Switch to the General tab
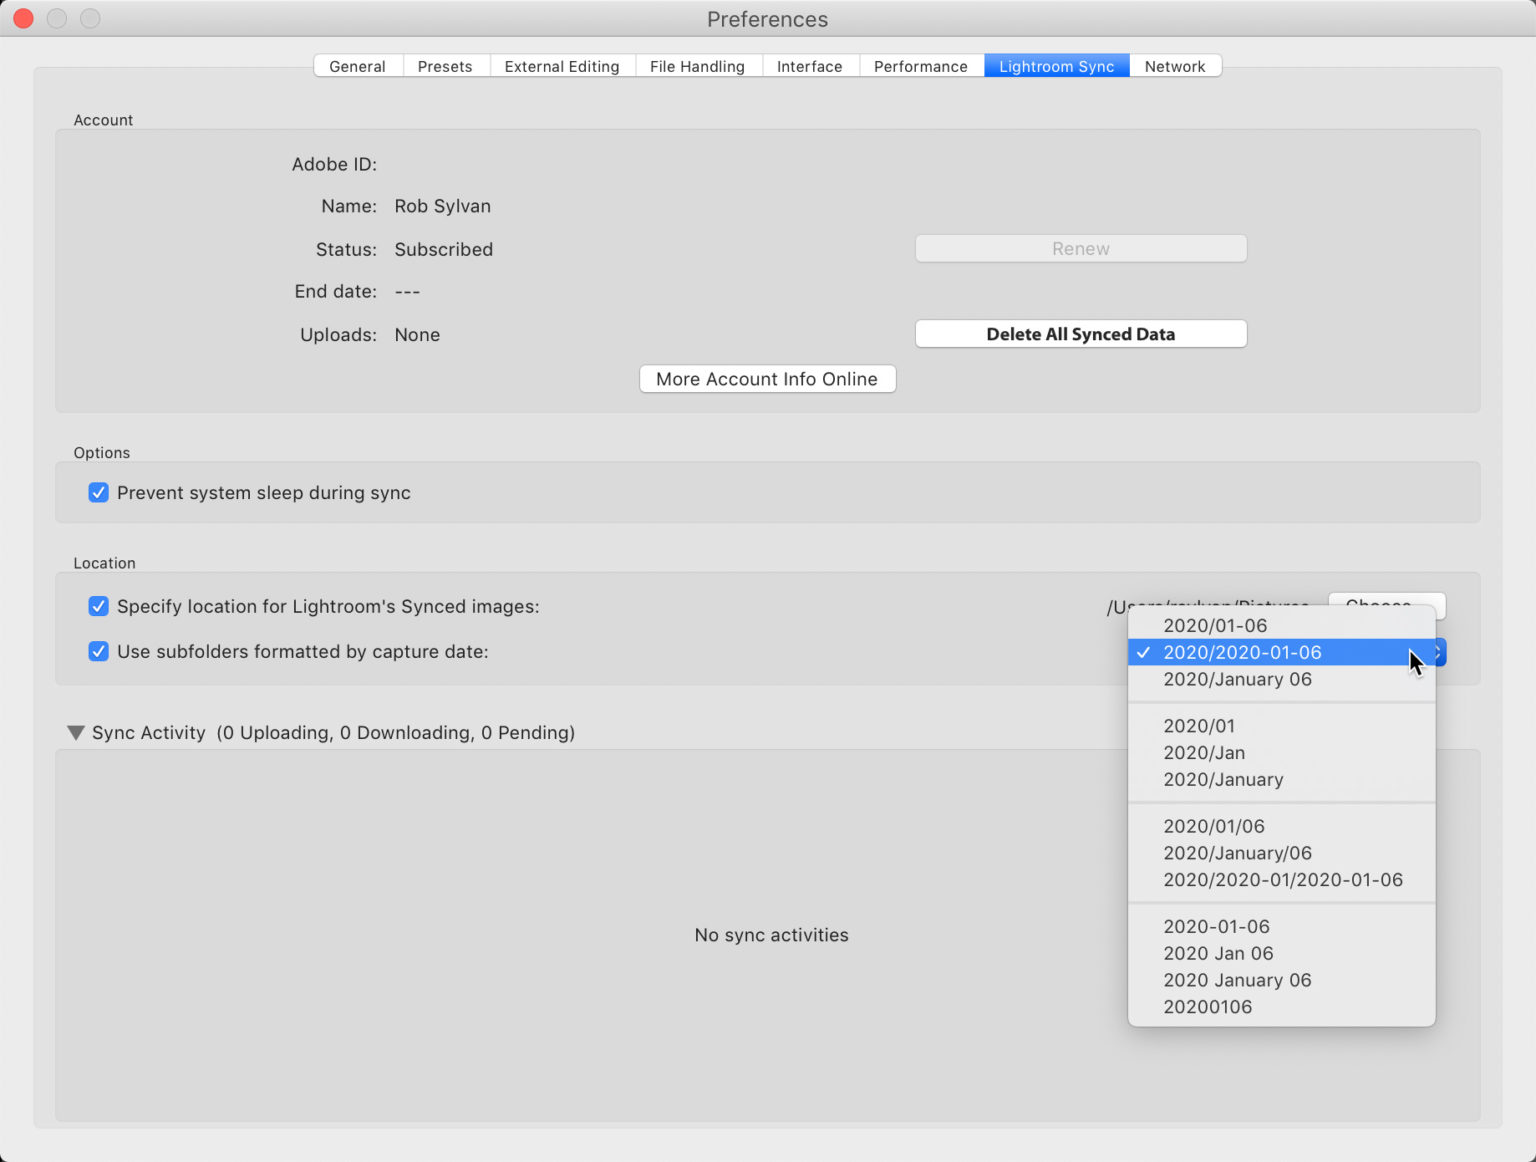This screenshot has width=1536, height=1162. (x=357, y=66)
